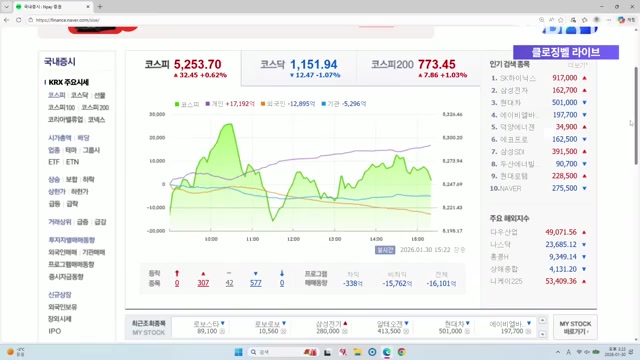The height and width of the screenshot is (360, 640).
Task: Open the Microsoft Edge taskbar icon
Action: (x=387, y=352)
